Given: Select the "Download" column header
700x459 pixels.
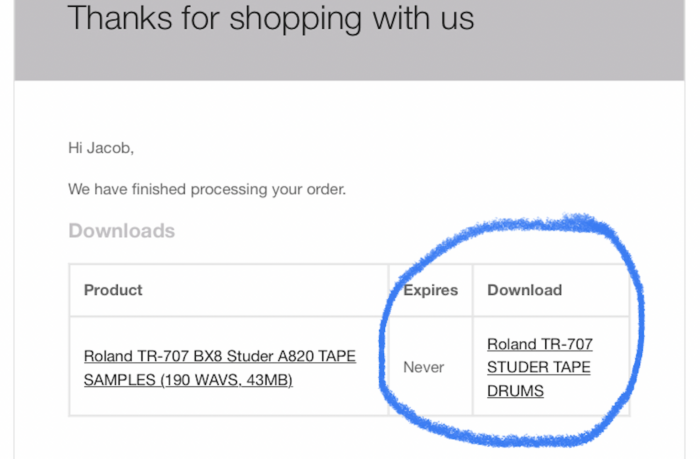Looking at the screenshot, I should [x=524, y=290].
